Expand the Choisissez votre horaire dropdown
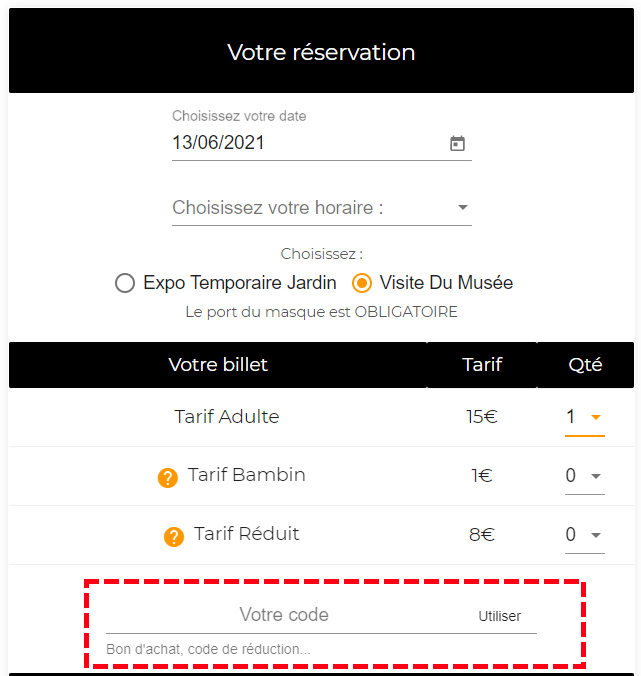641x676 pixels. point(321,208)
